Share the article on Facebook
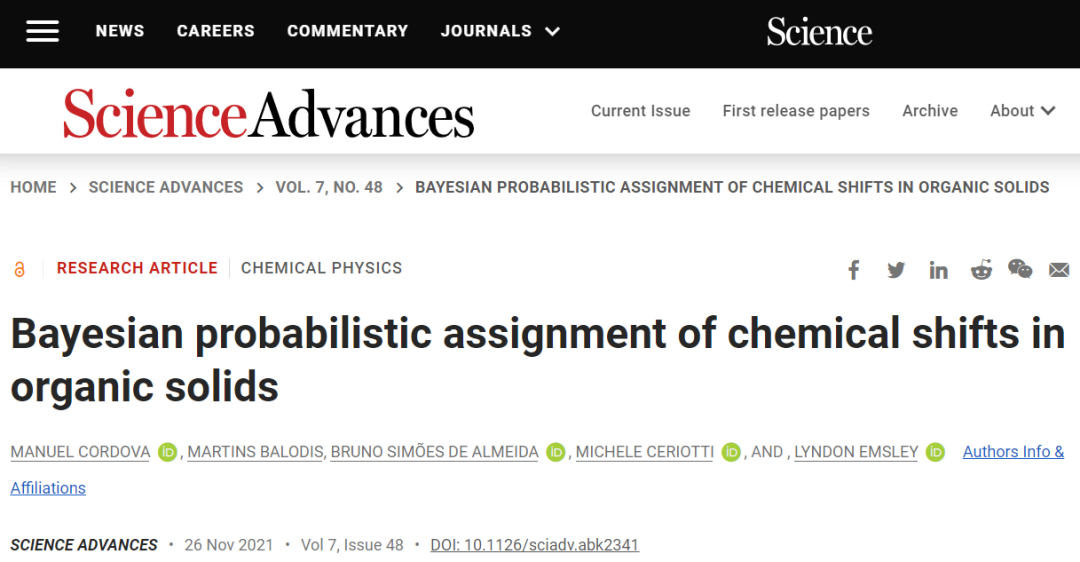The height and width of the screenshot is (562, 1080). click(854, 270)
